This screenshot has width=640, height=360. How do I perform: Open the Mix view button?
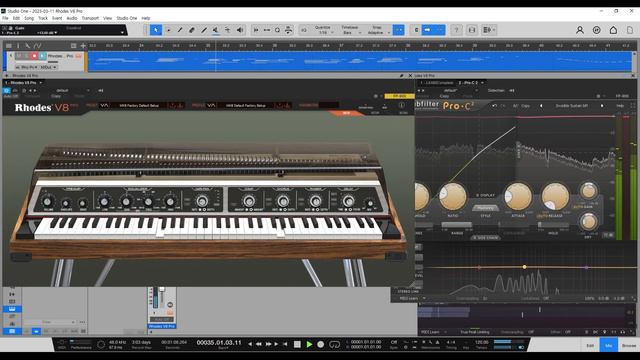click(609, 345)
